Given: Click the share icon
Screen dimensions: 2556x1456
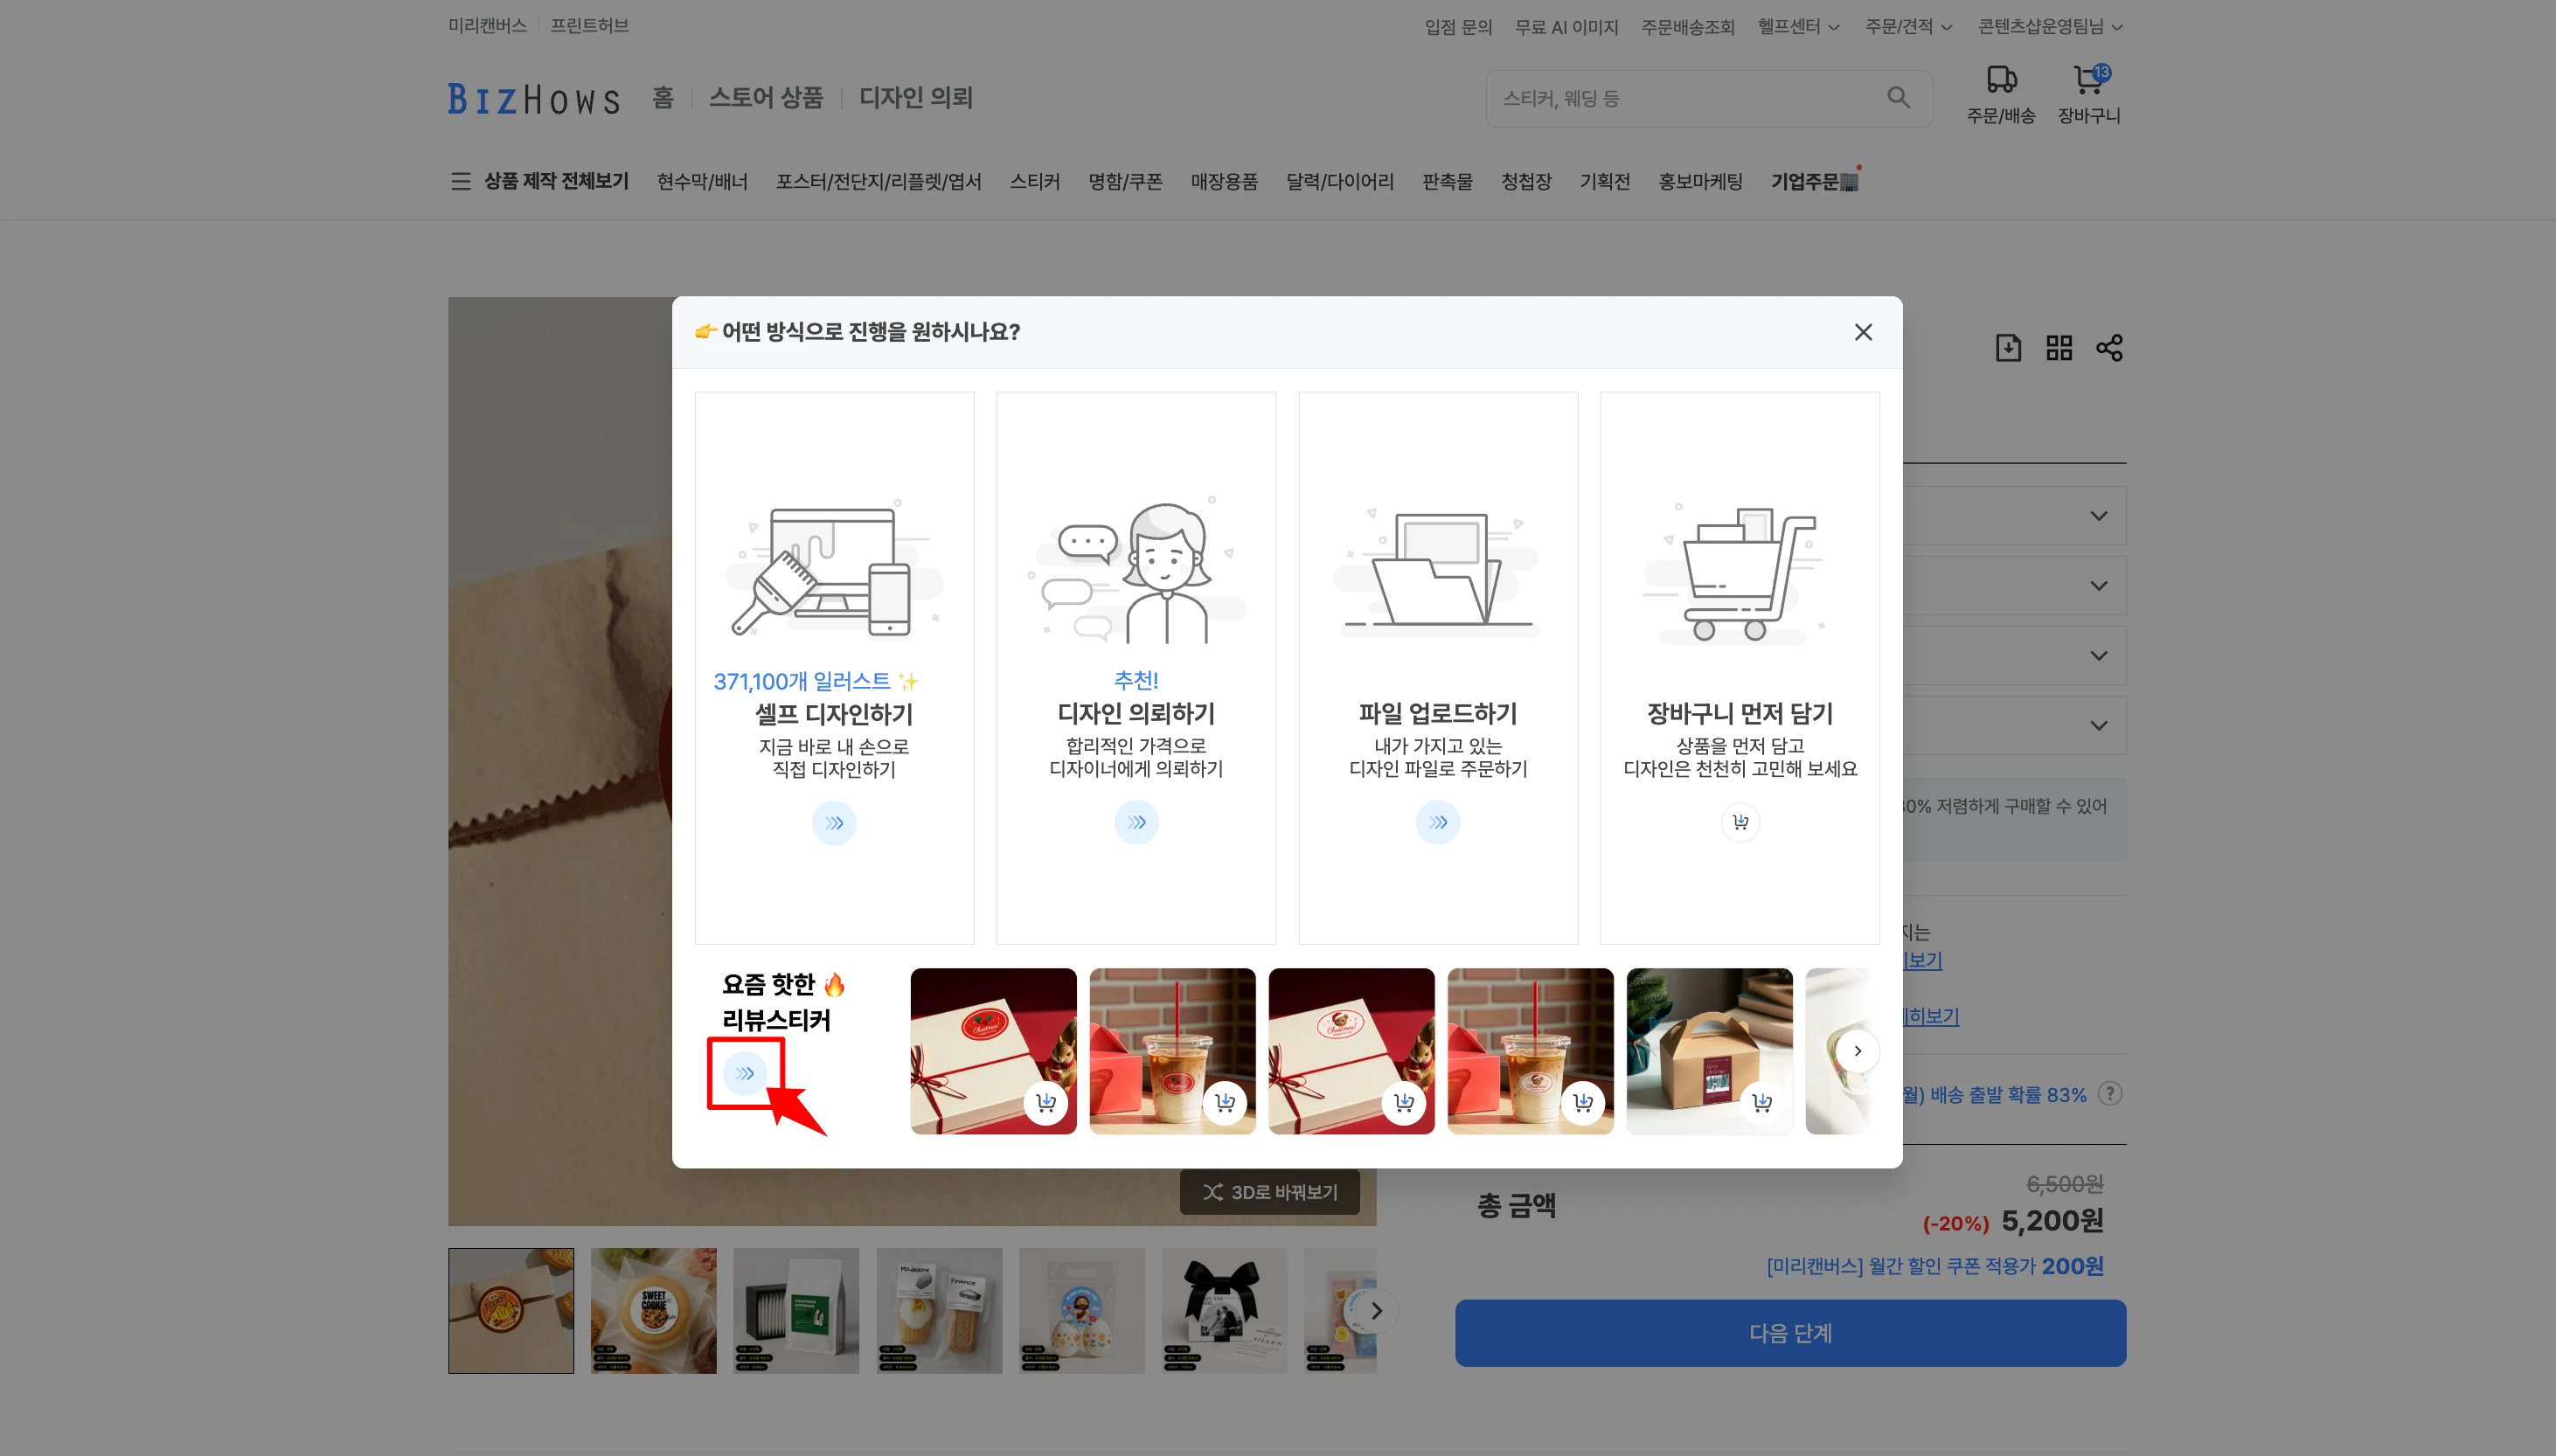Looking at the screenshot, I should click(x=2109, y=348).
